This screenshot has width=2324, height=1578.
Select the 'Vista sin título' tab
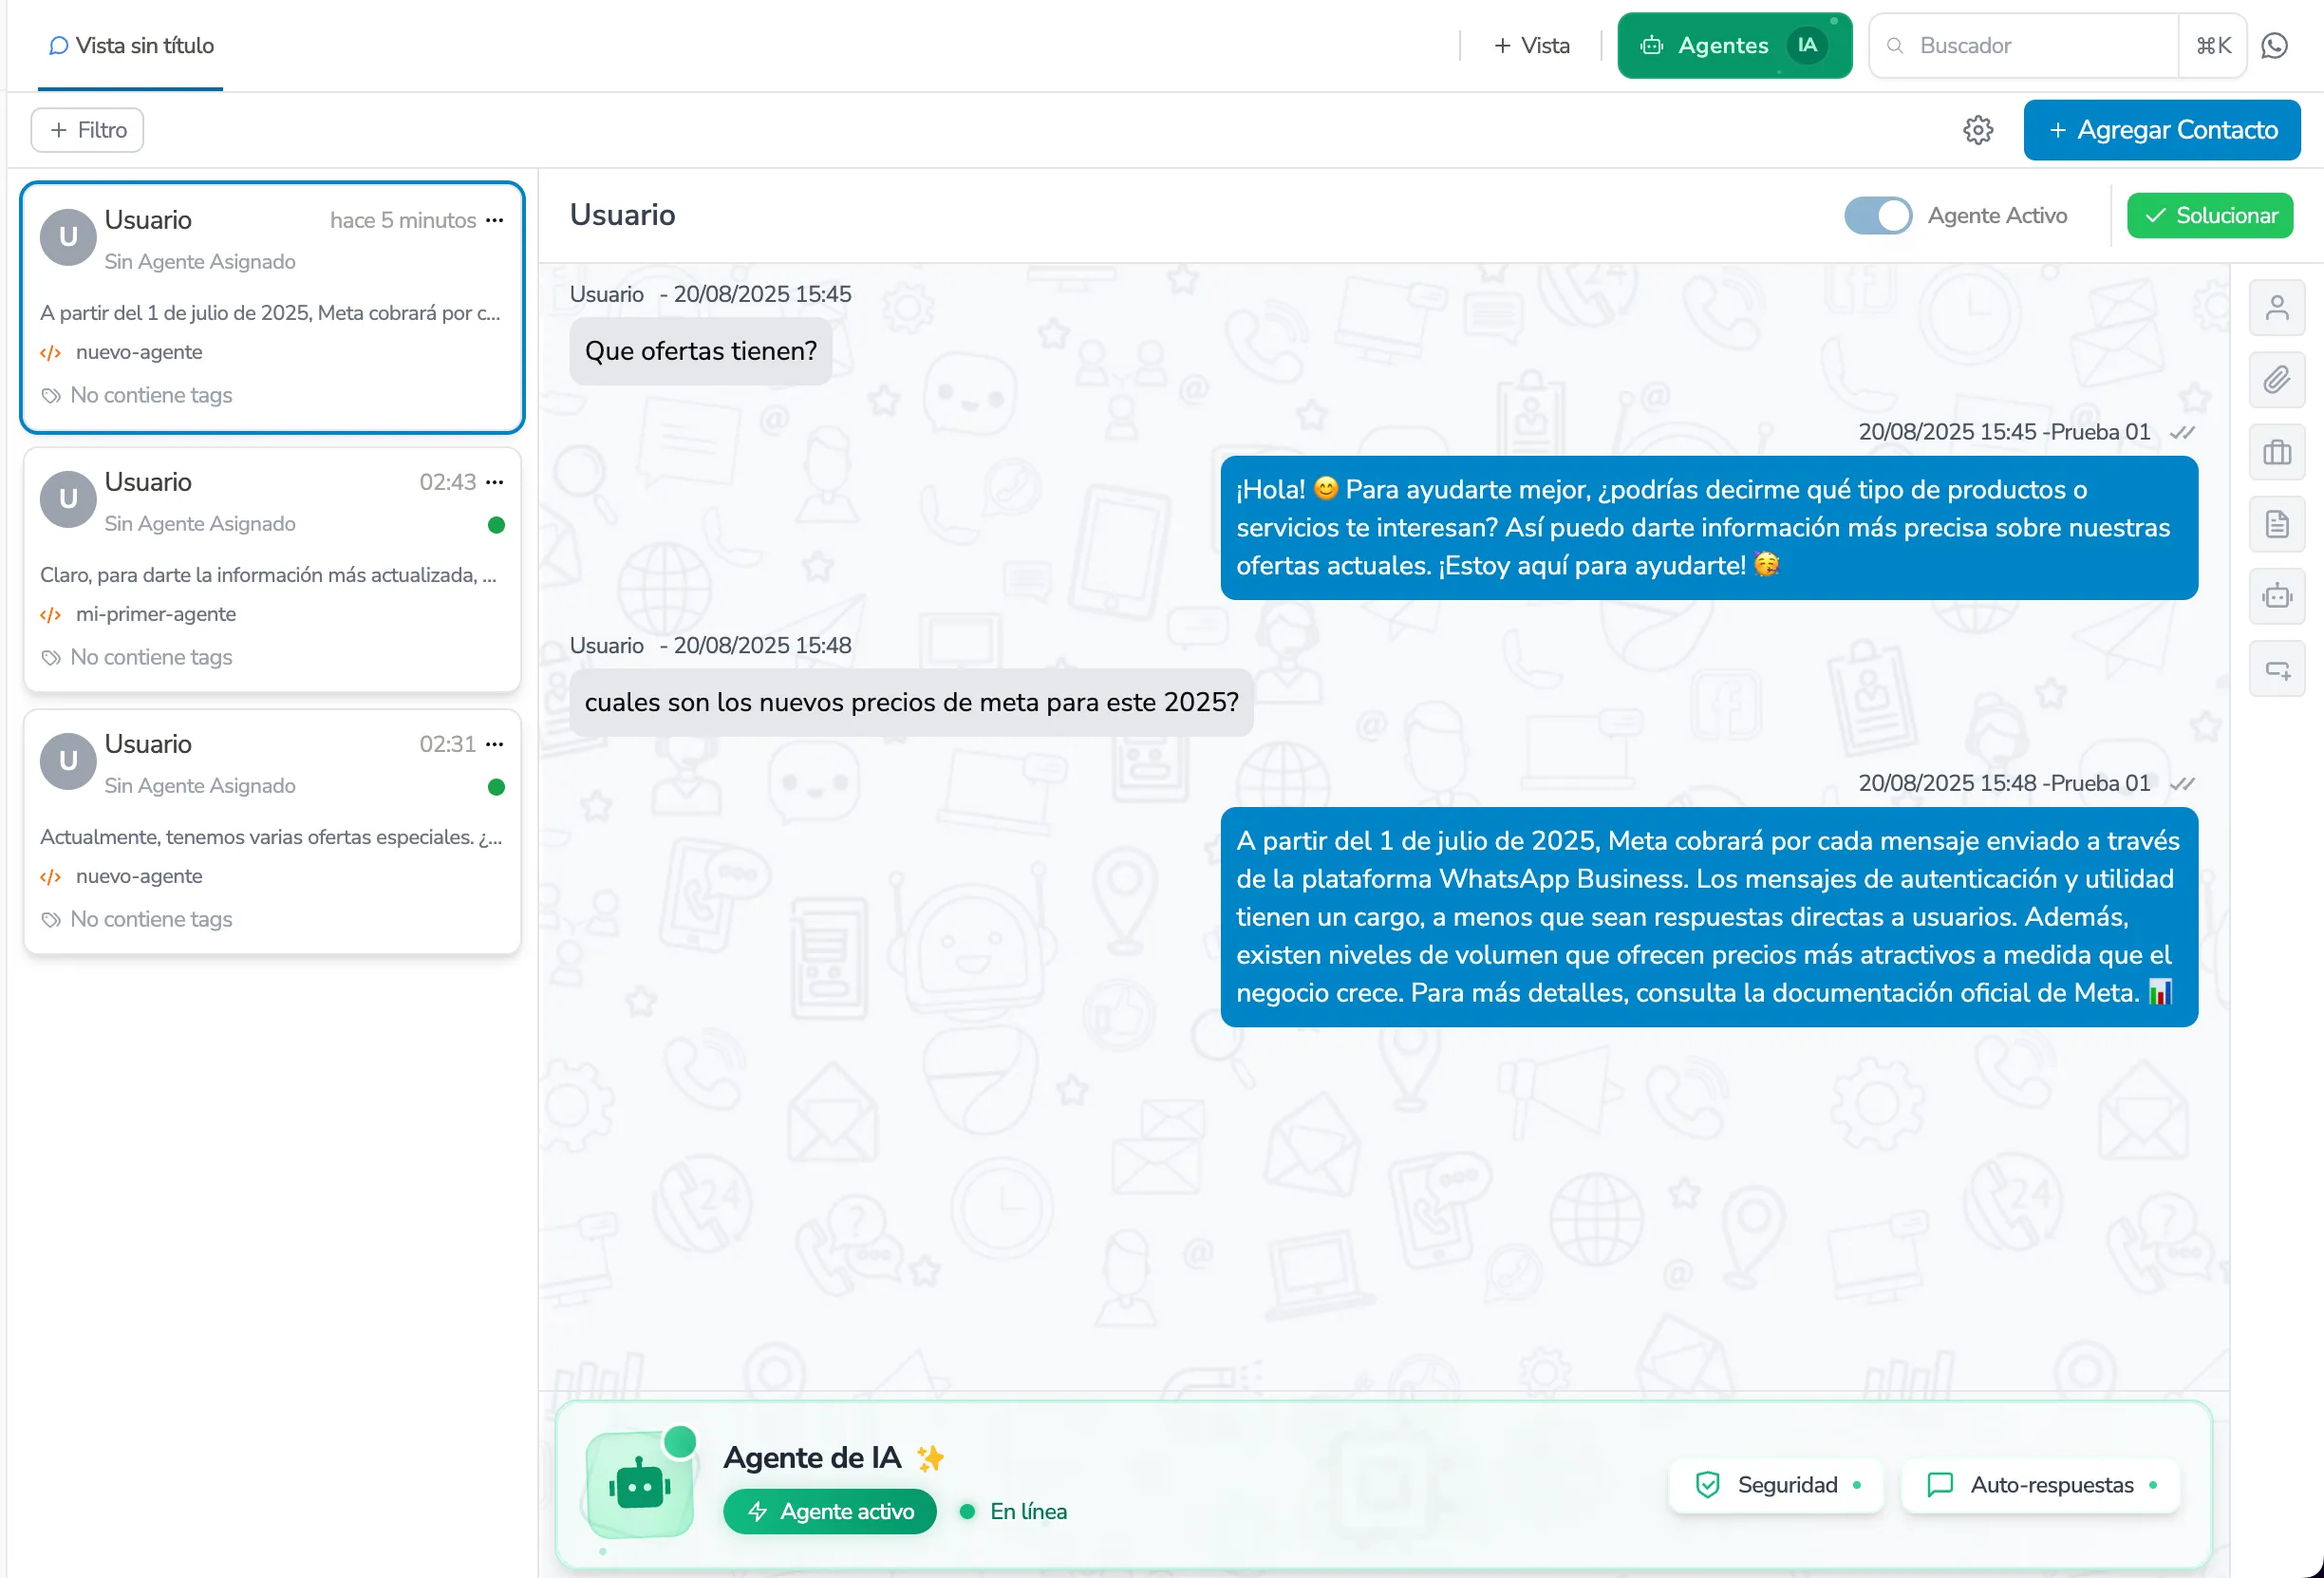coord(129,45)
